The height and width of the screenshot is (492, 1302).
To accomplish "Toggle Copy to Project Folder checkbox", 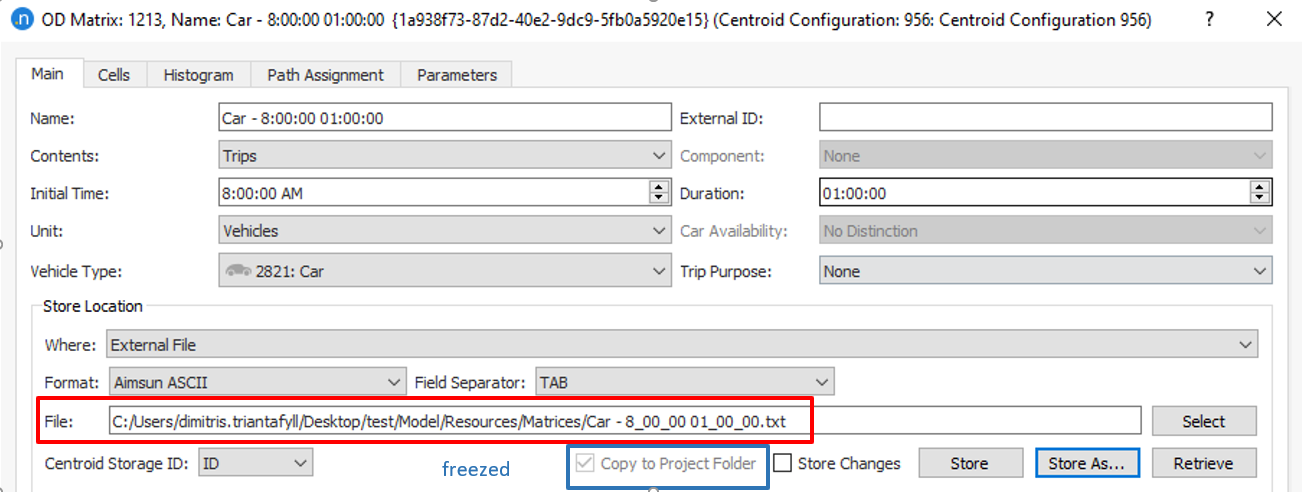I will [586, 463].
